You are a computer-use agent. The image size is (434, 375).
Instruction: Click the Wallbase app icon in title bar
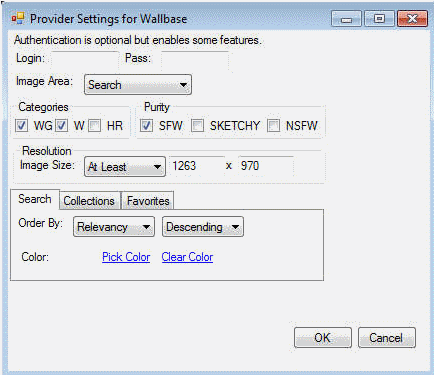(18, 19)
